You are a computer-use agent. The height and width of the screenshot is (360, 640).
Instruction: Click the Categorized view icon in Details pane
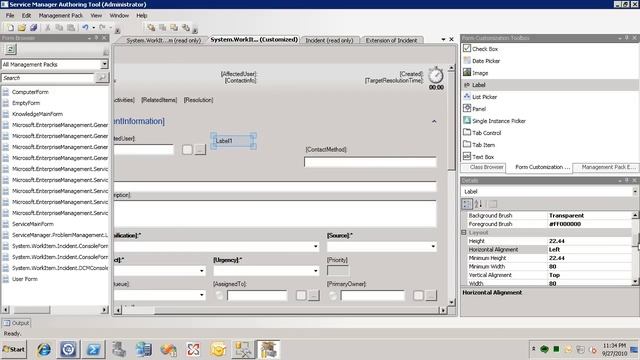(467, 204)
